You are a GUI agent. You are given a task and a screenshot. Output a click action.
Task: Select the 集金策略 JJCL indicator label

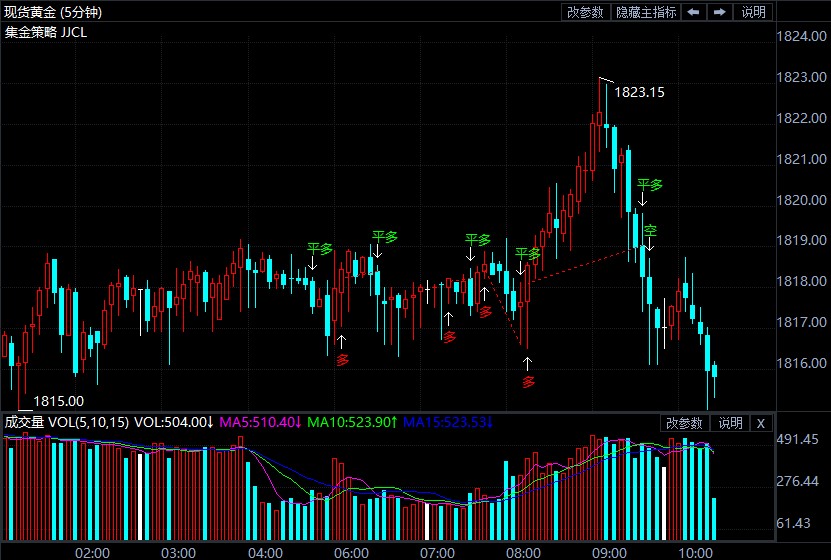(45, 32)
